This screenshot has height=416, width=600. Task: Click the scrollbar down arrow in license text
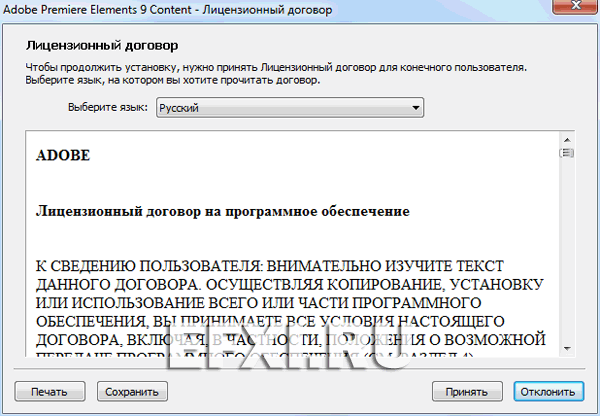567,348
